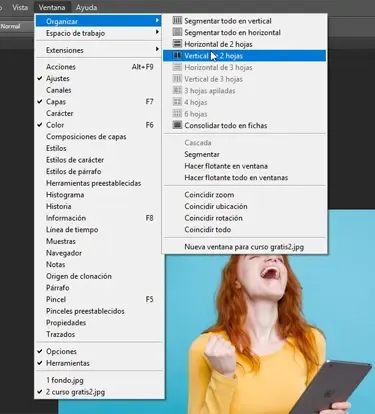375x414 pixels.
Task: Show the Origen de clonación panel
Action: coord(99,276)
